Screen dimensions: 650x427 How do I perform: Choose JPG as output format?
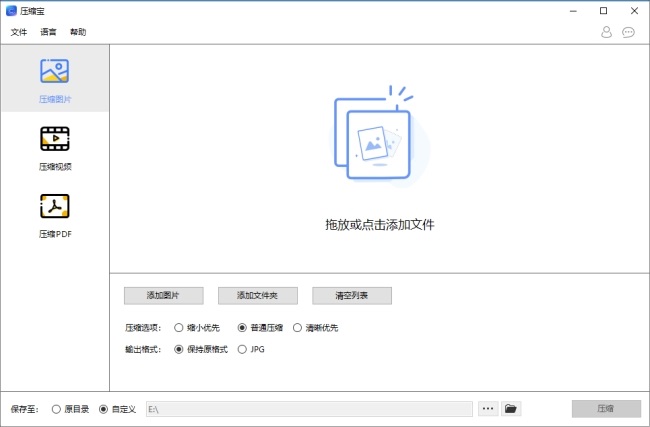(242, 349)
